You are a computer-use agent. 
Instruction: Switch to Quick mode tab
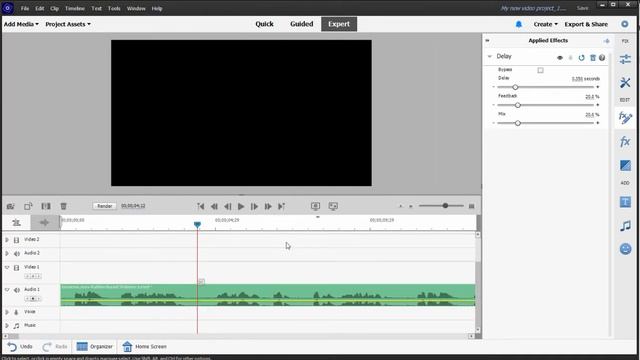click(x=264, y=24)
